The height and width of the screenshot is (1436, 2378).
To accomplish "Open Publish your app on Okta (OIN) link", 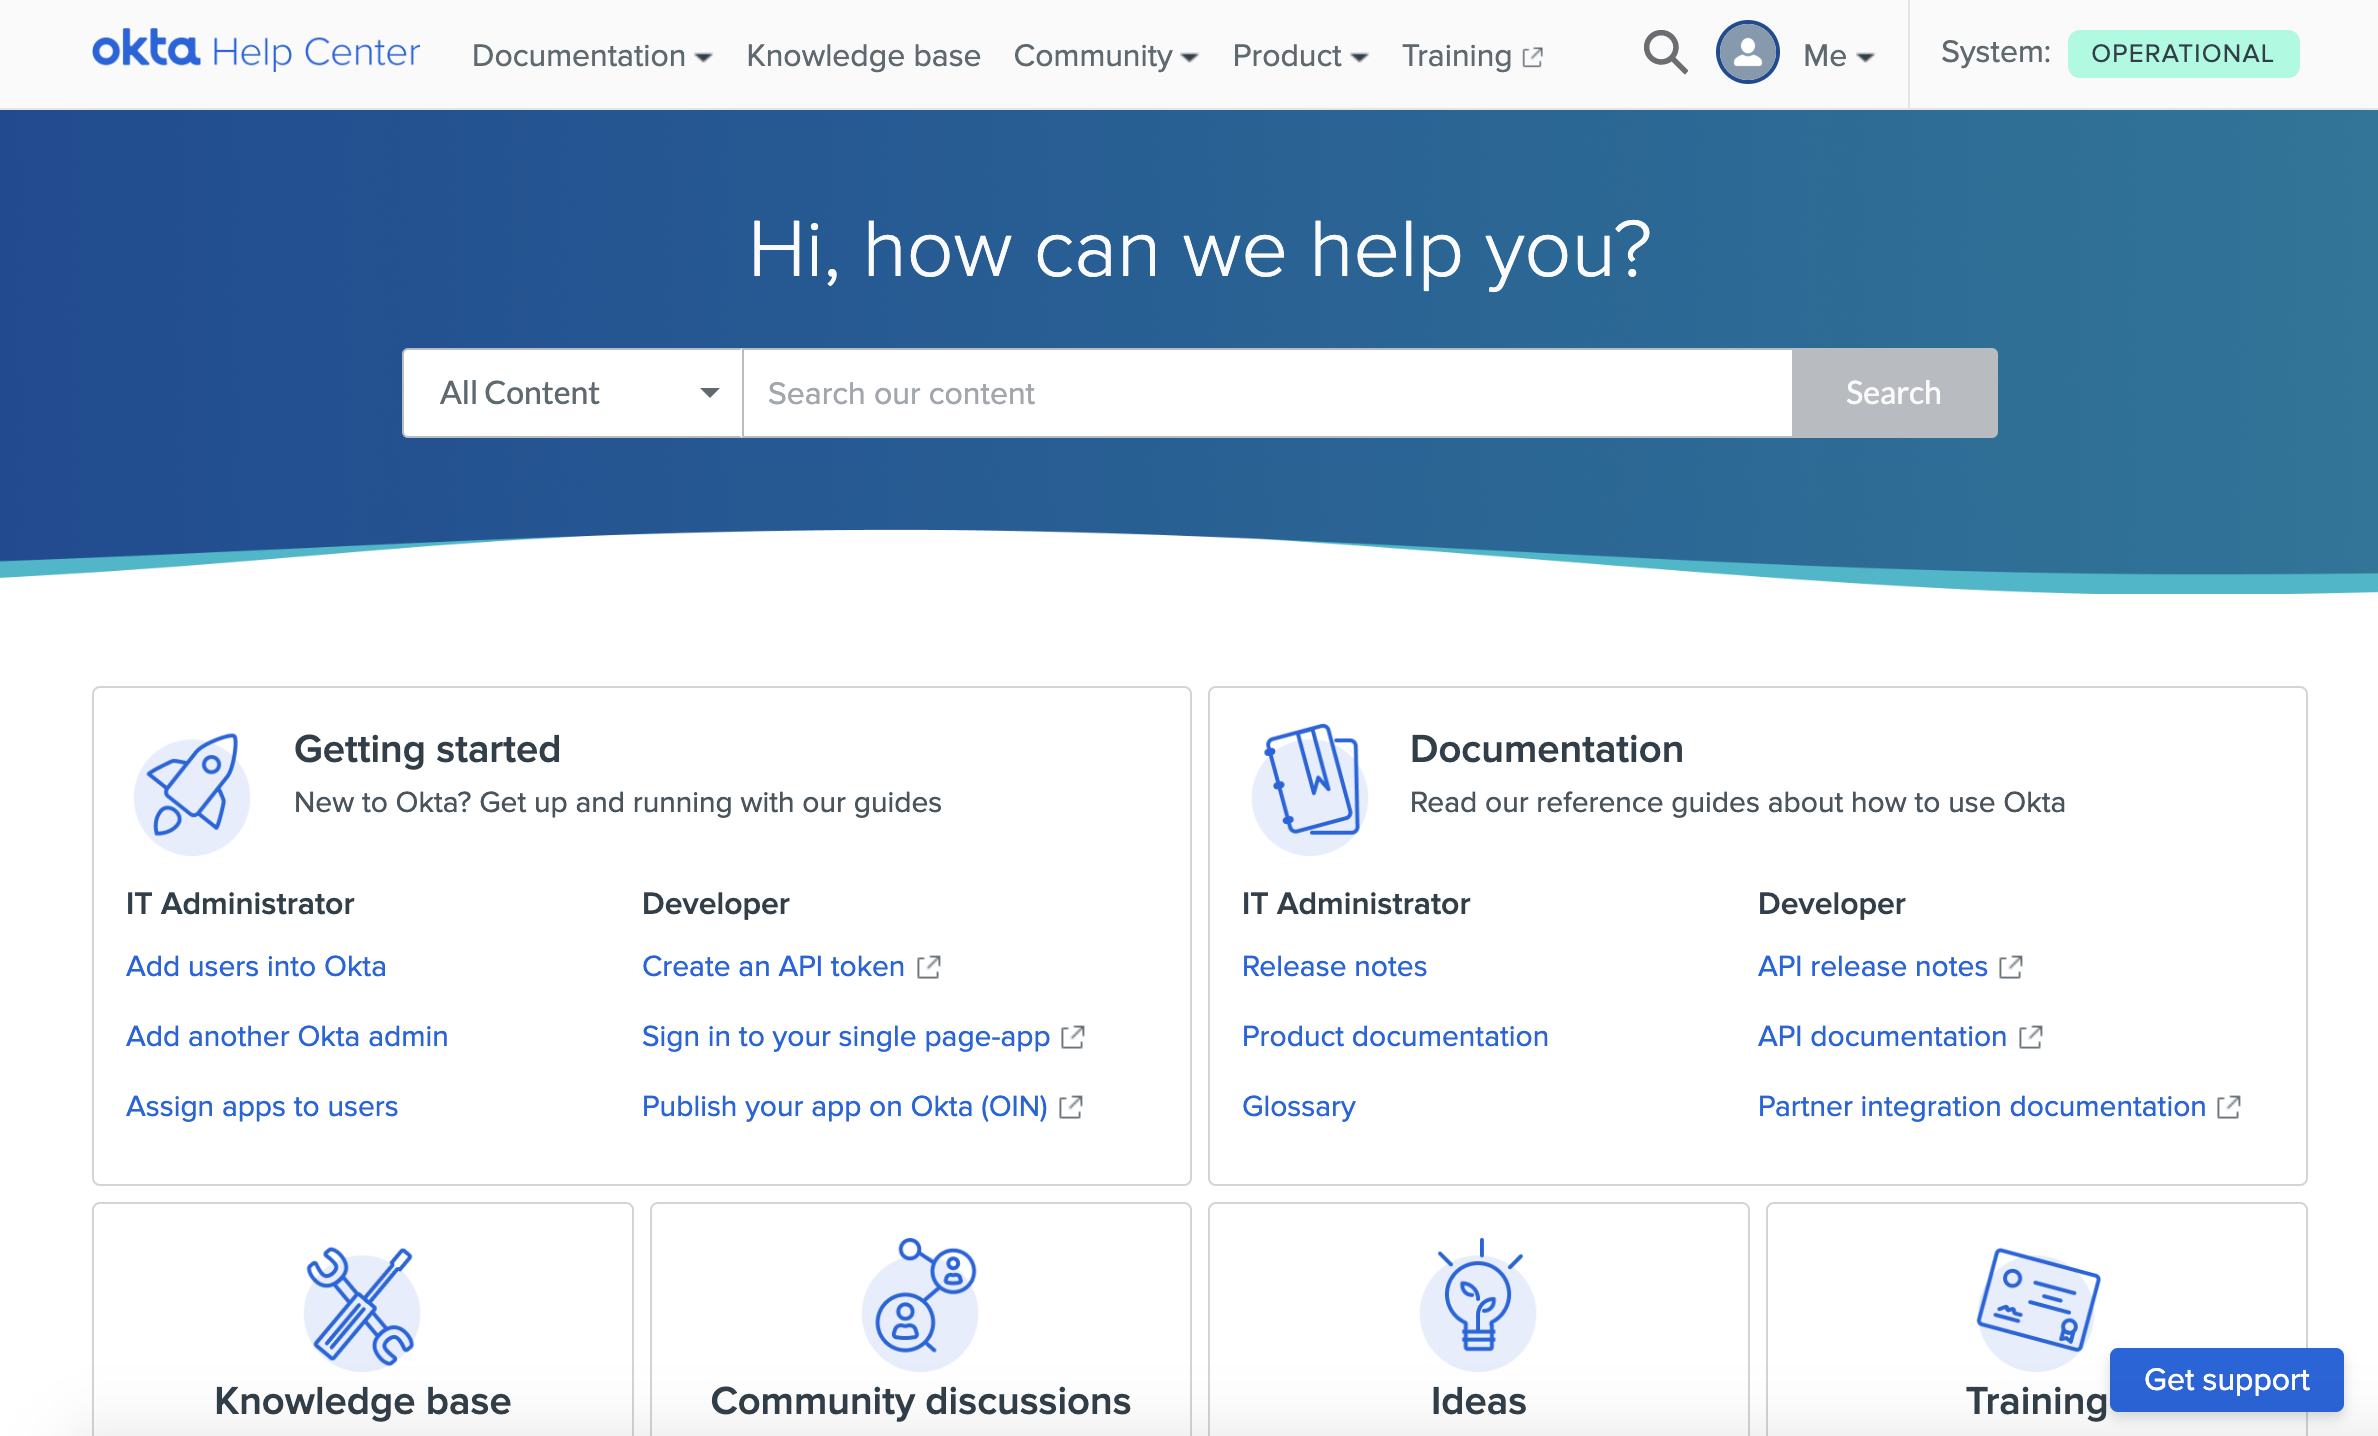I will point(845,1107).
